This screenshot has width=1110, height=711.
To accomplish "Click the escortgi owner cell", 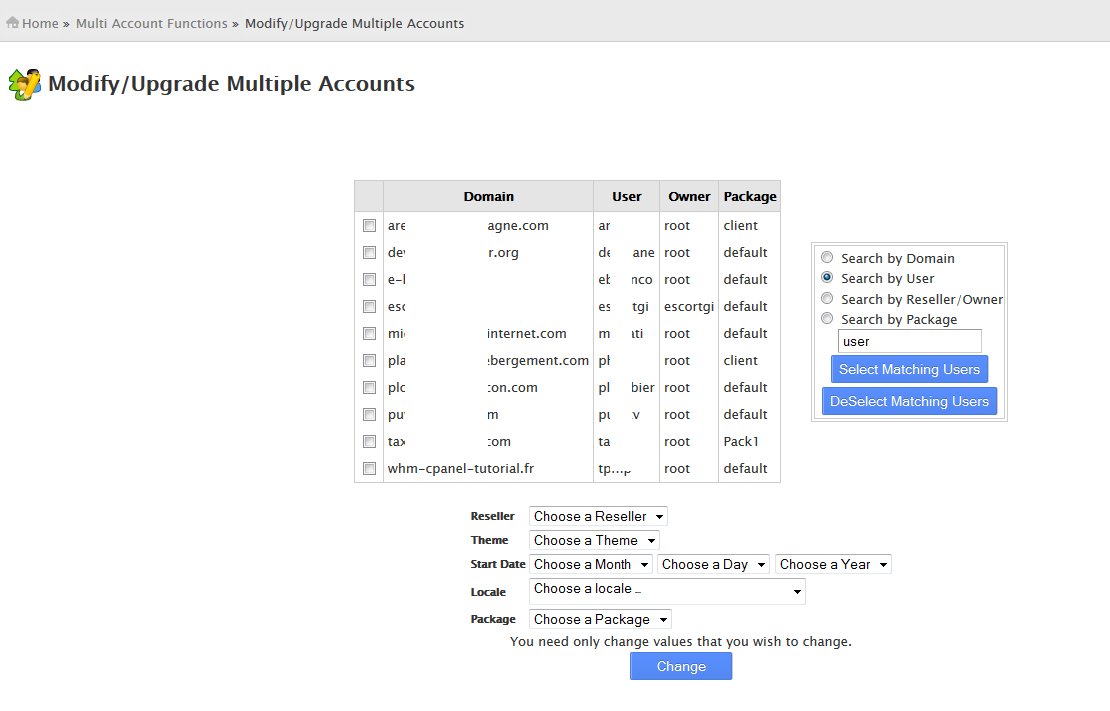I will pos(689,306).
